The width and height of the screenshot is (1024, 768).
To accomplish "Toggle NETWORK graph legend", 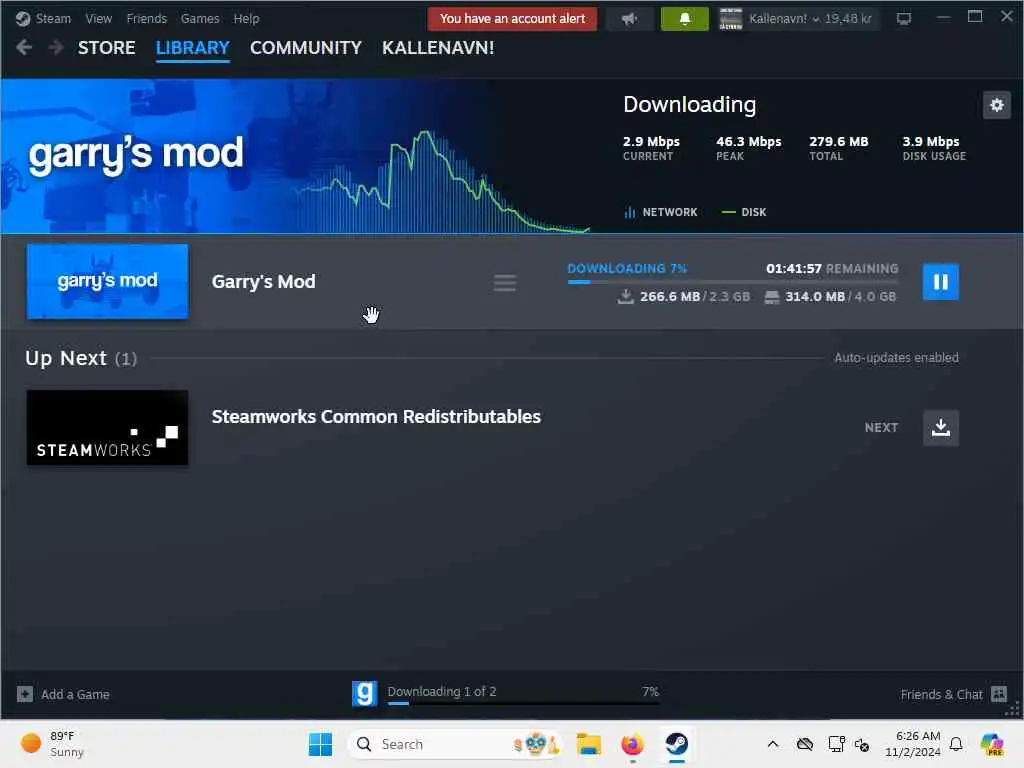I will tap(661, 212).
